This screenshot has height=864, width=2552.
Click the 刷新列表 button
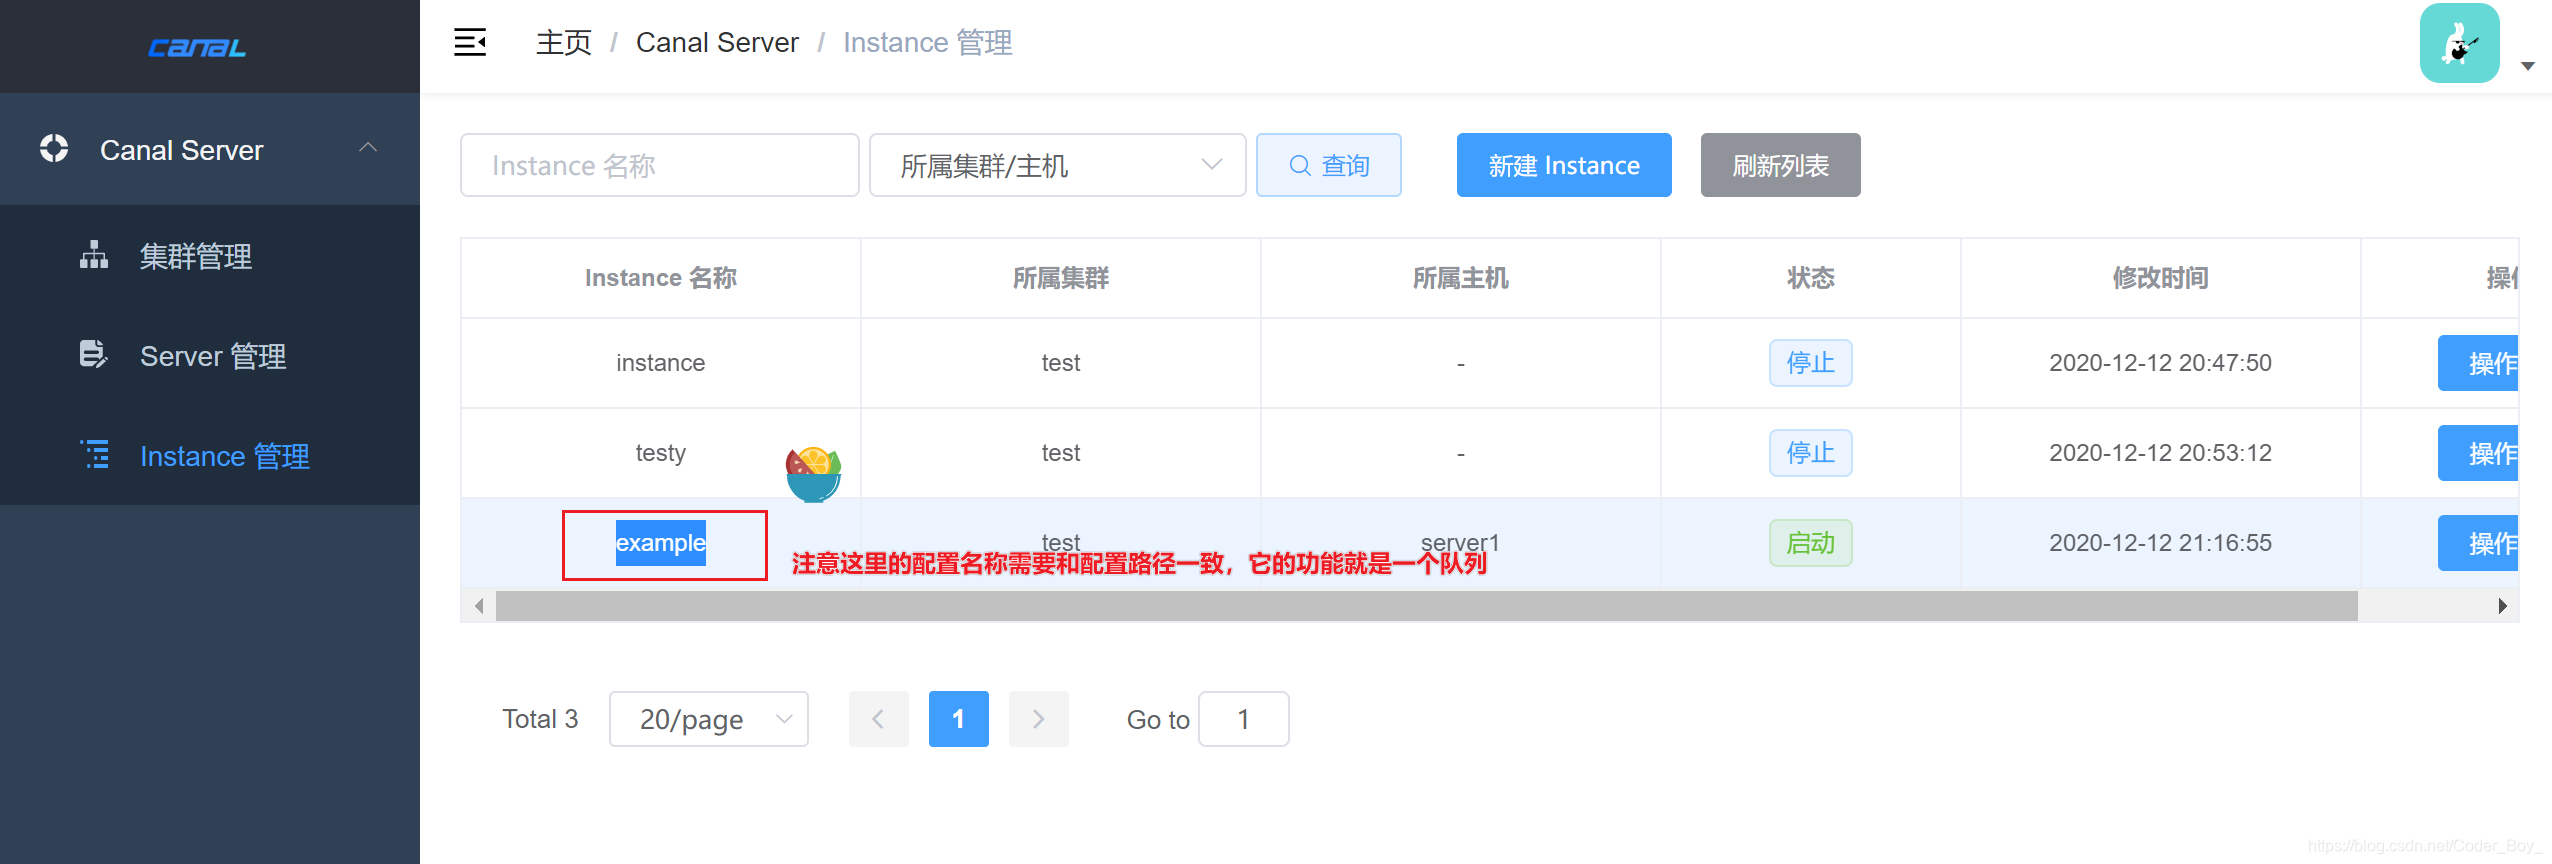1780,165
